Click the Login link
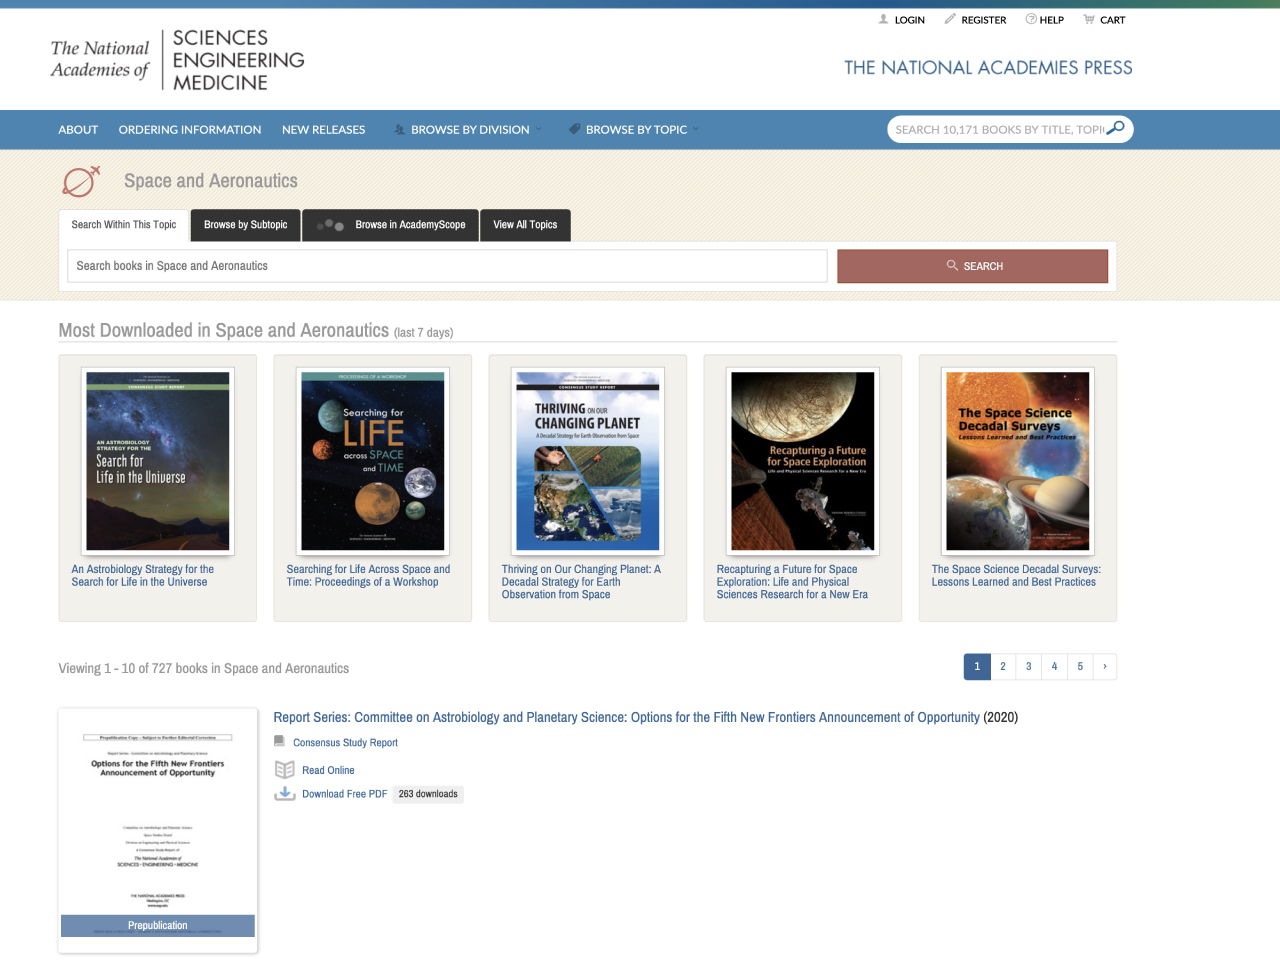The height and width of the screenshot is (960, 1280). click(910, 20)
